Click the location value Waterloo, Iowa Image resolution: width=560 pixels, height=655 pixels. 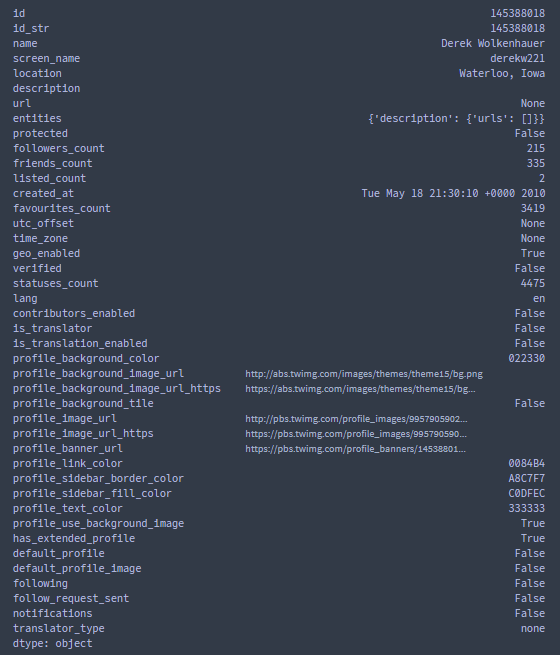tap(502, 74)
